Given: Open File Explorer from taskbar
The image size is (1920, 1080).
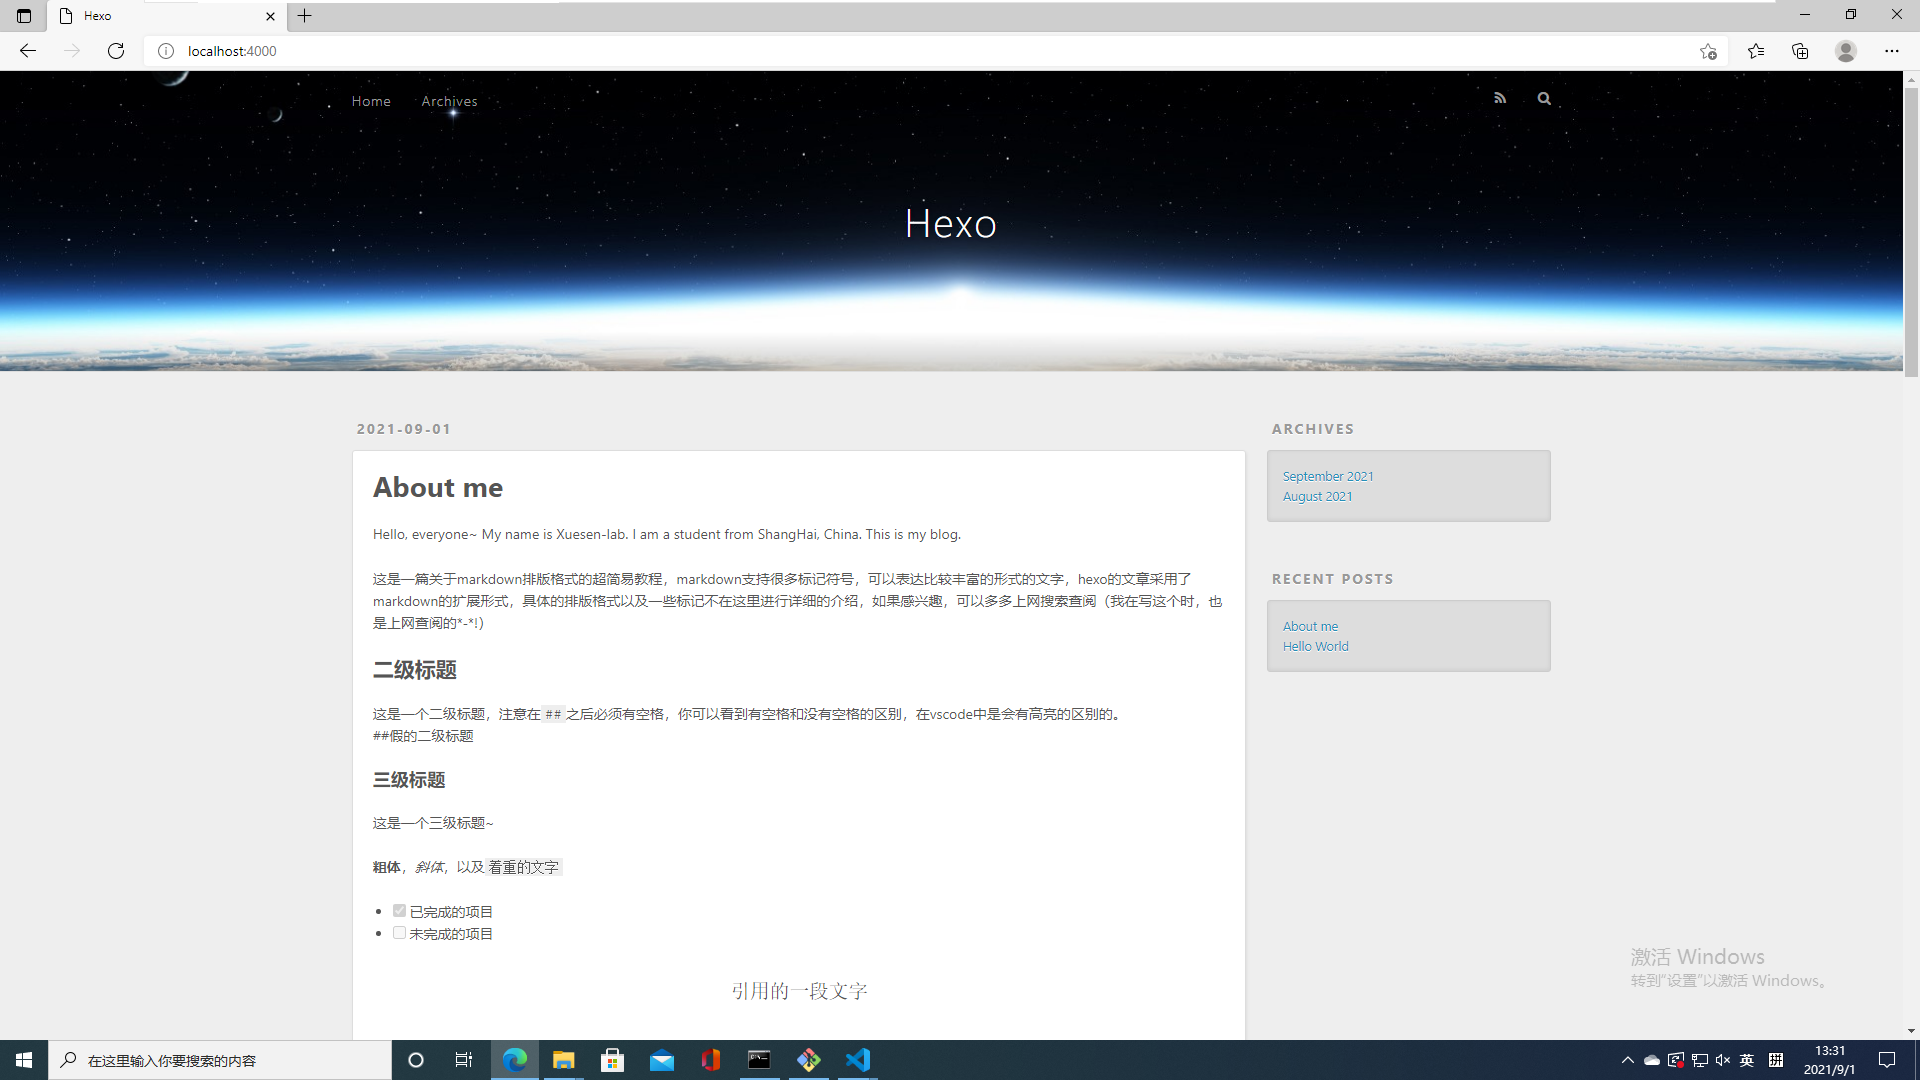Looking at the screenshot, I should click(x=564, y=1060).
